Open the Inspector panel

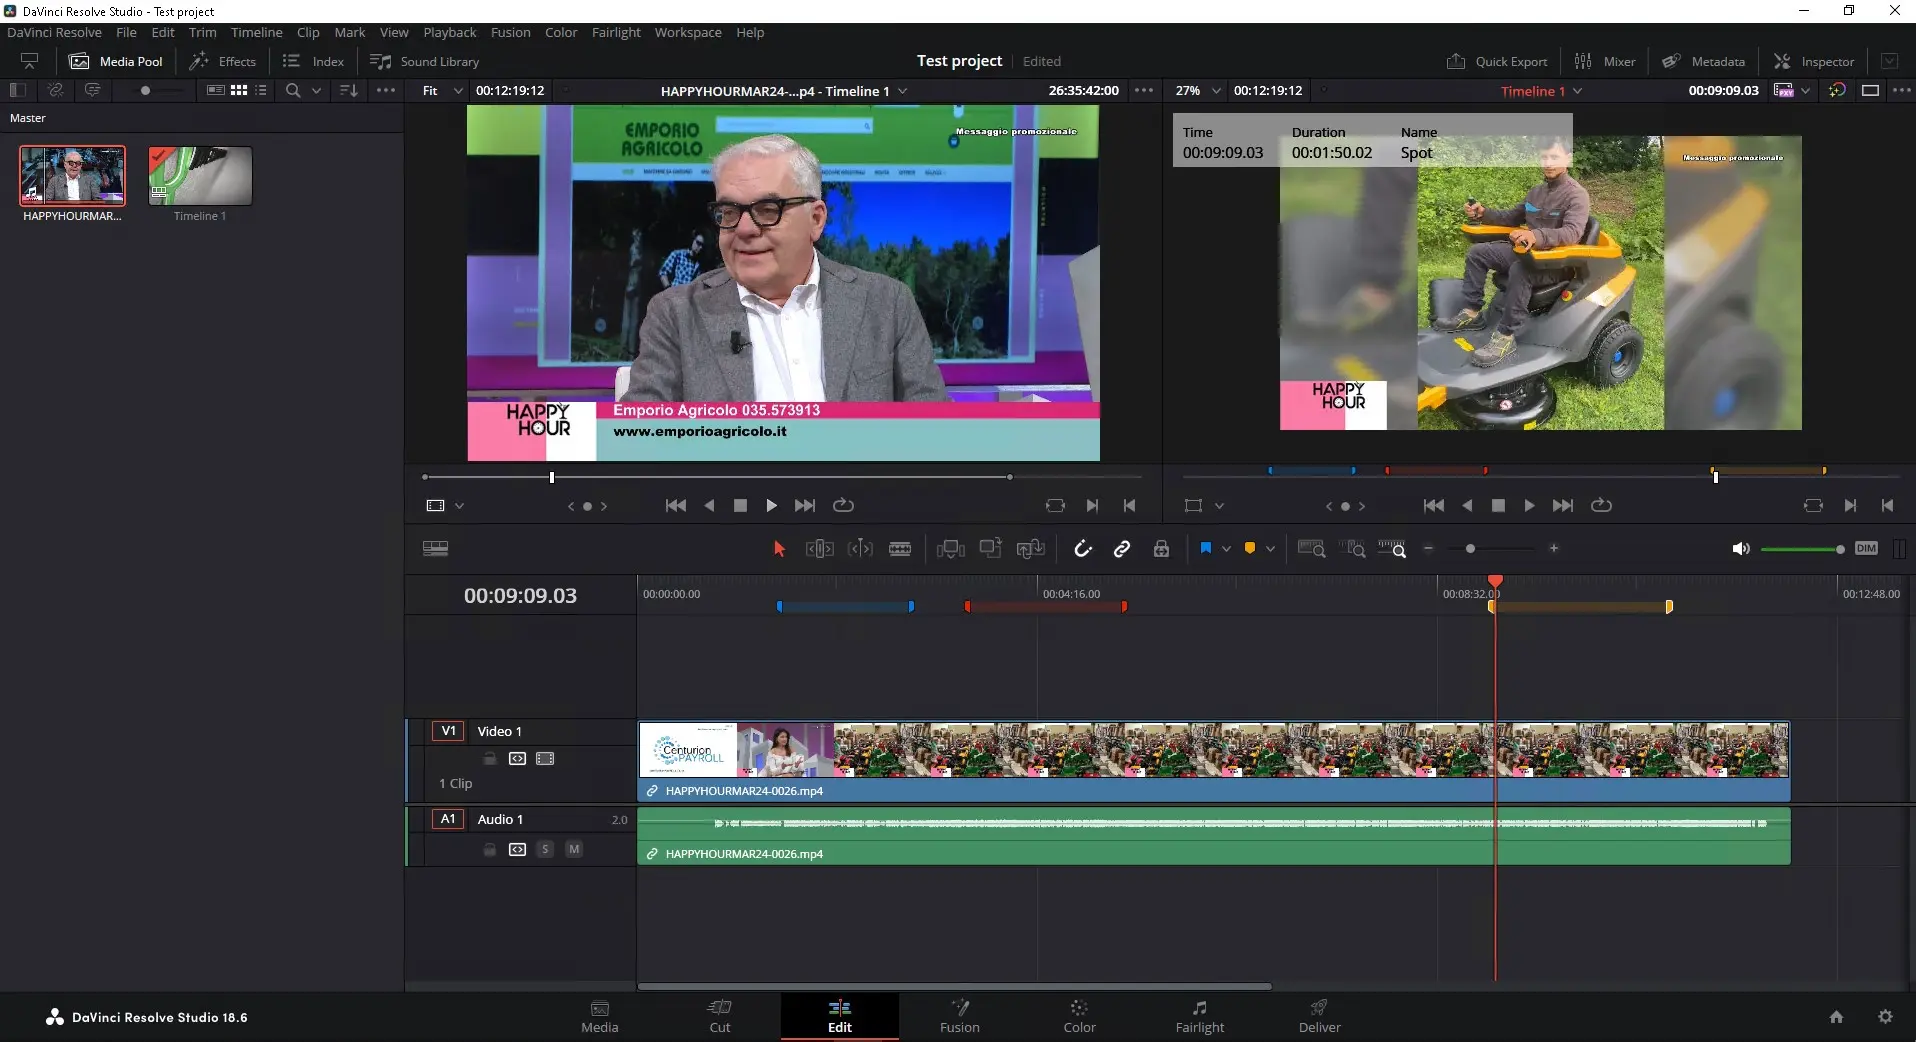[x=1814, y=61]
